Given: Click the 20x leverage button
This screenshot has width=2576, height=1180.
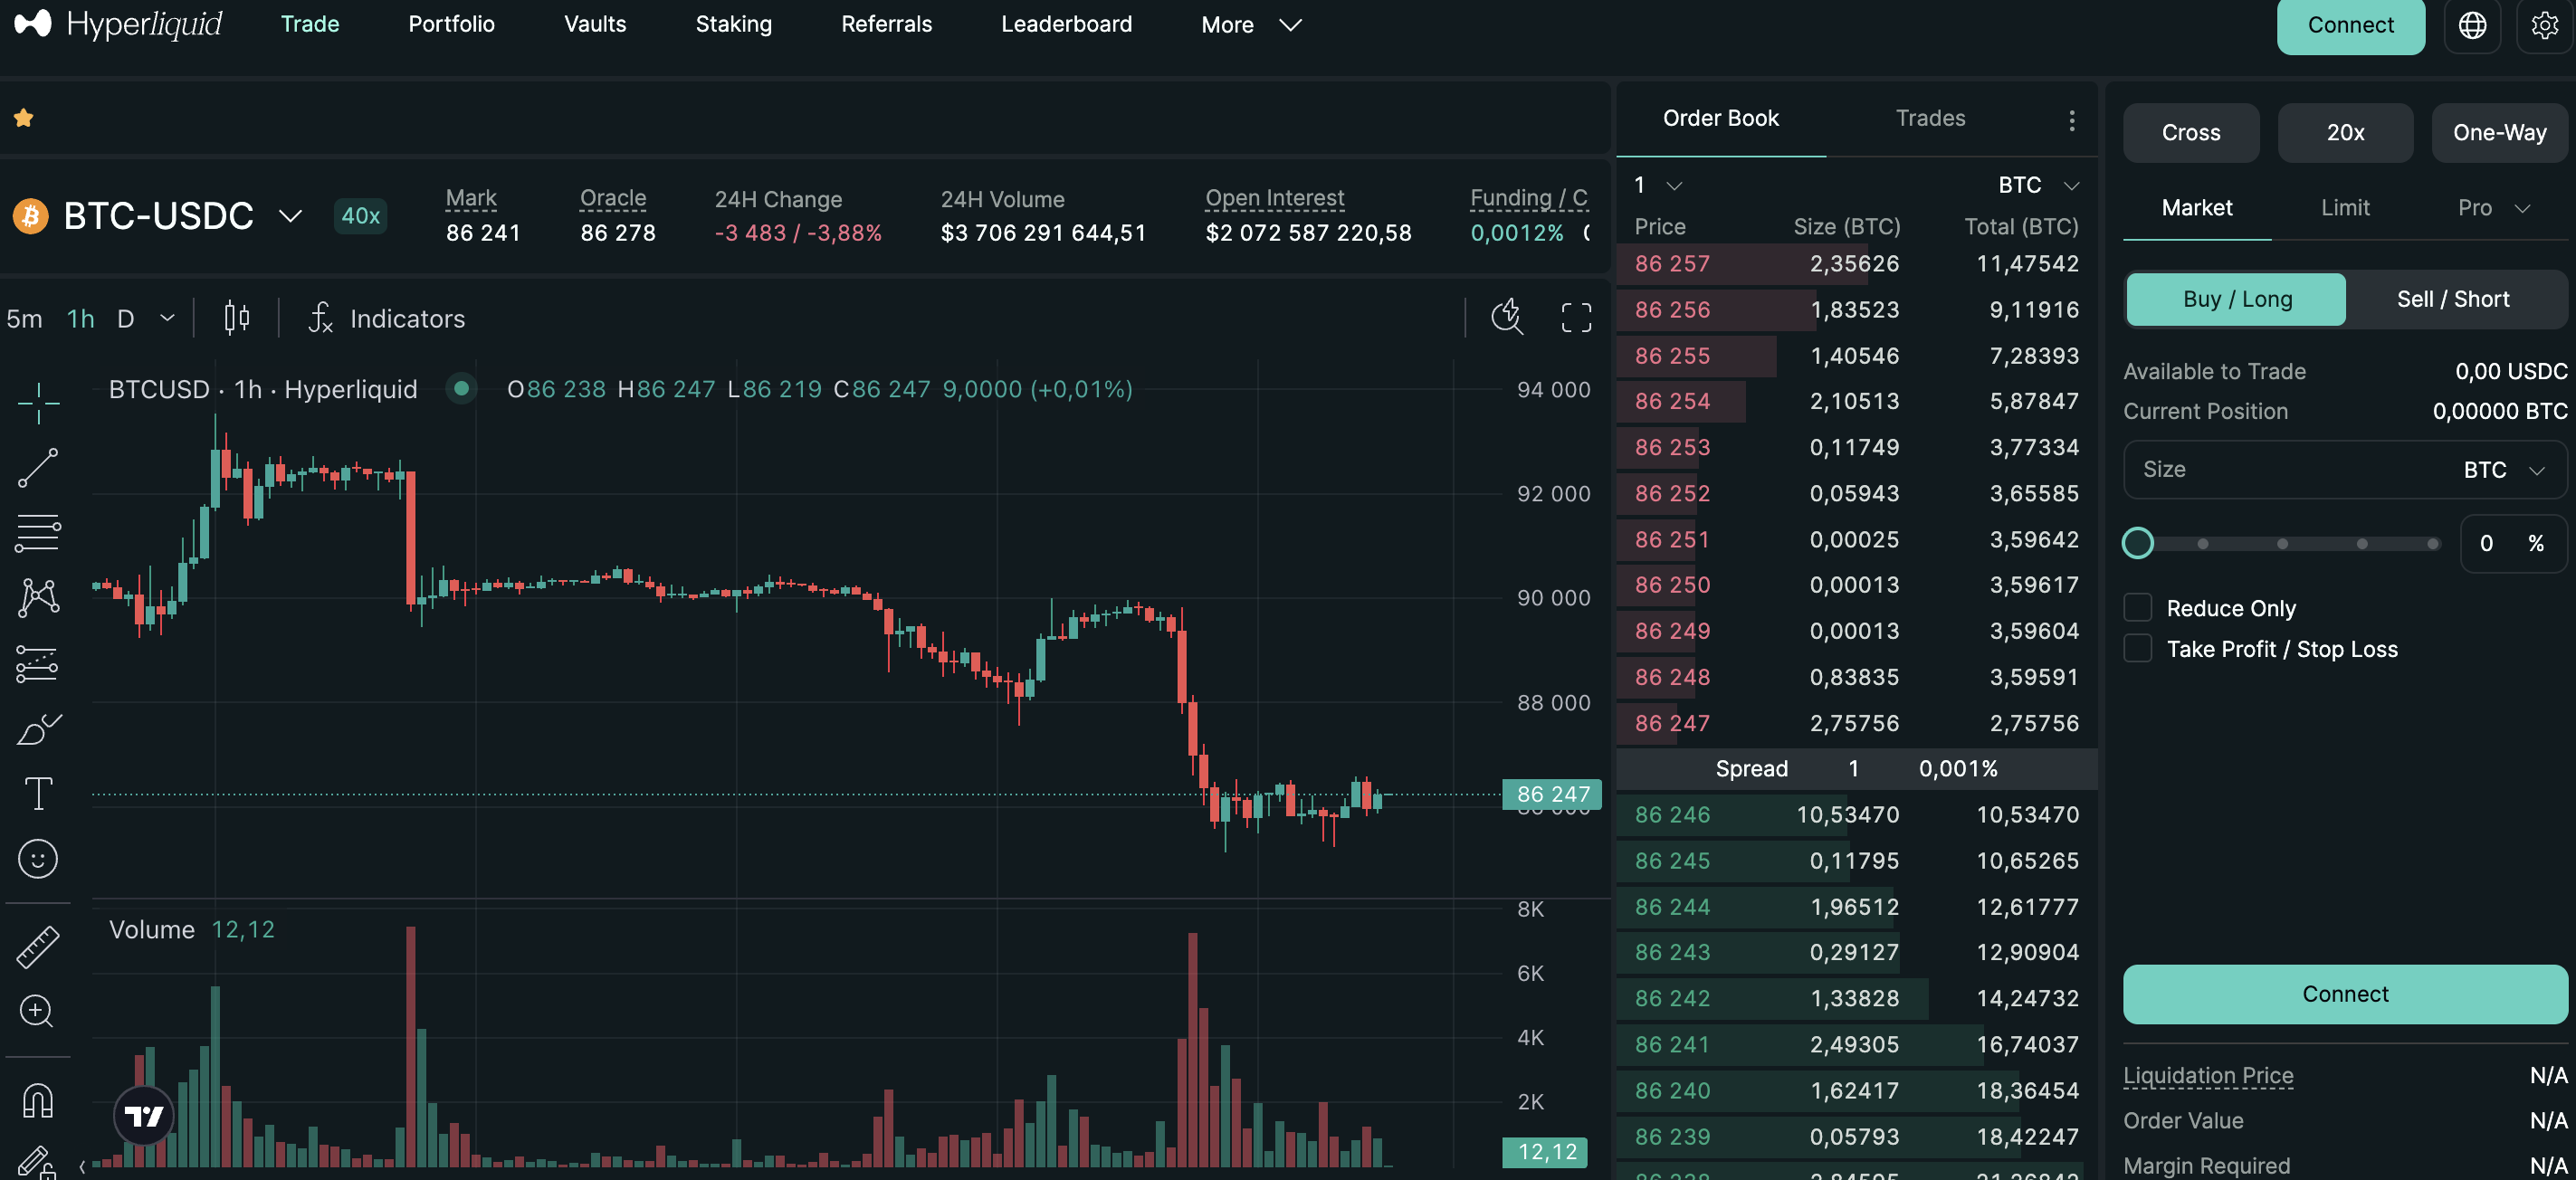Looking at the screenshot, I should [x=2344, y=133].
